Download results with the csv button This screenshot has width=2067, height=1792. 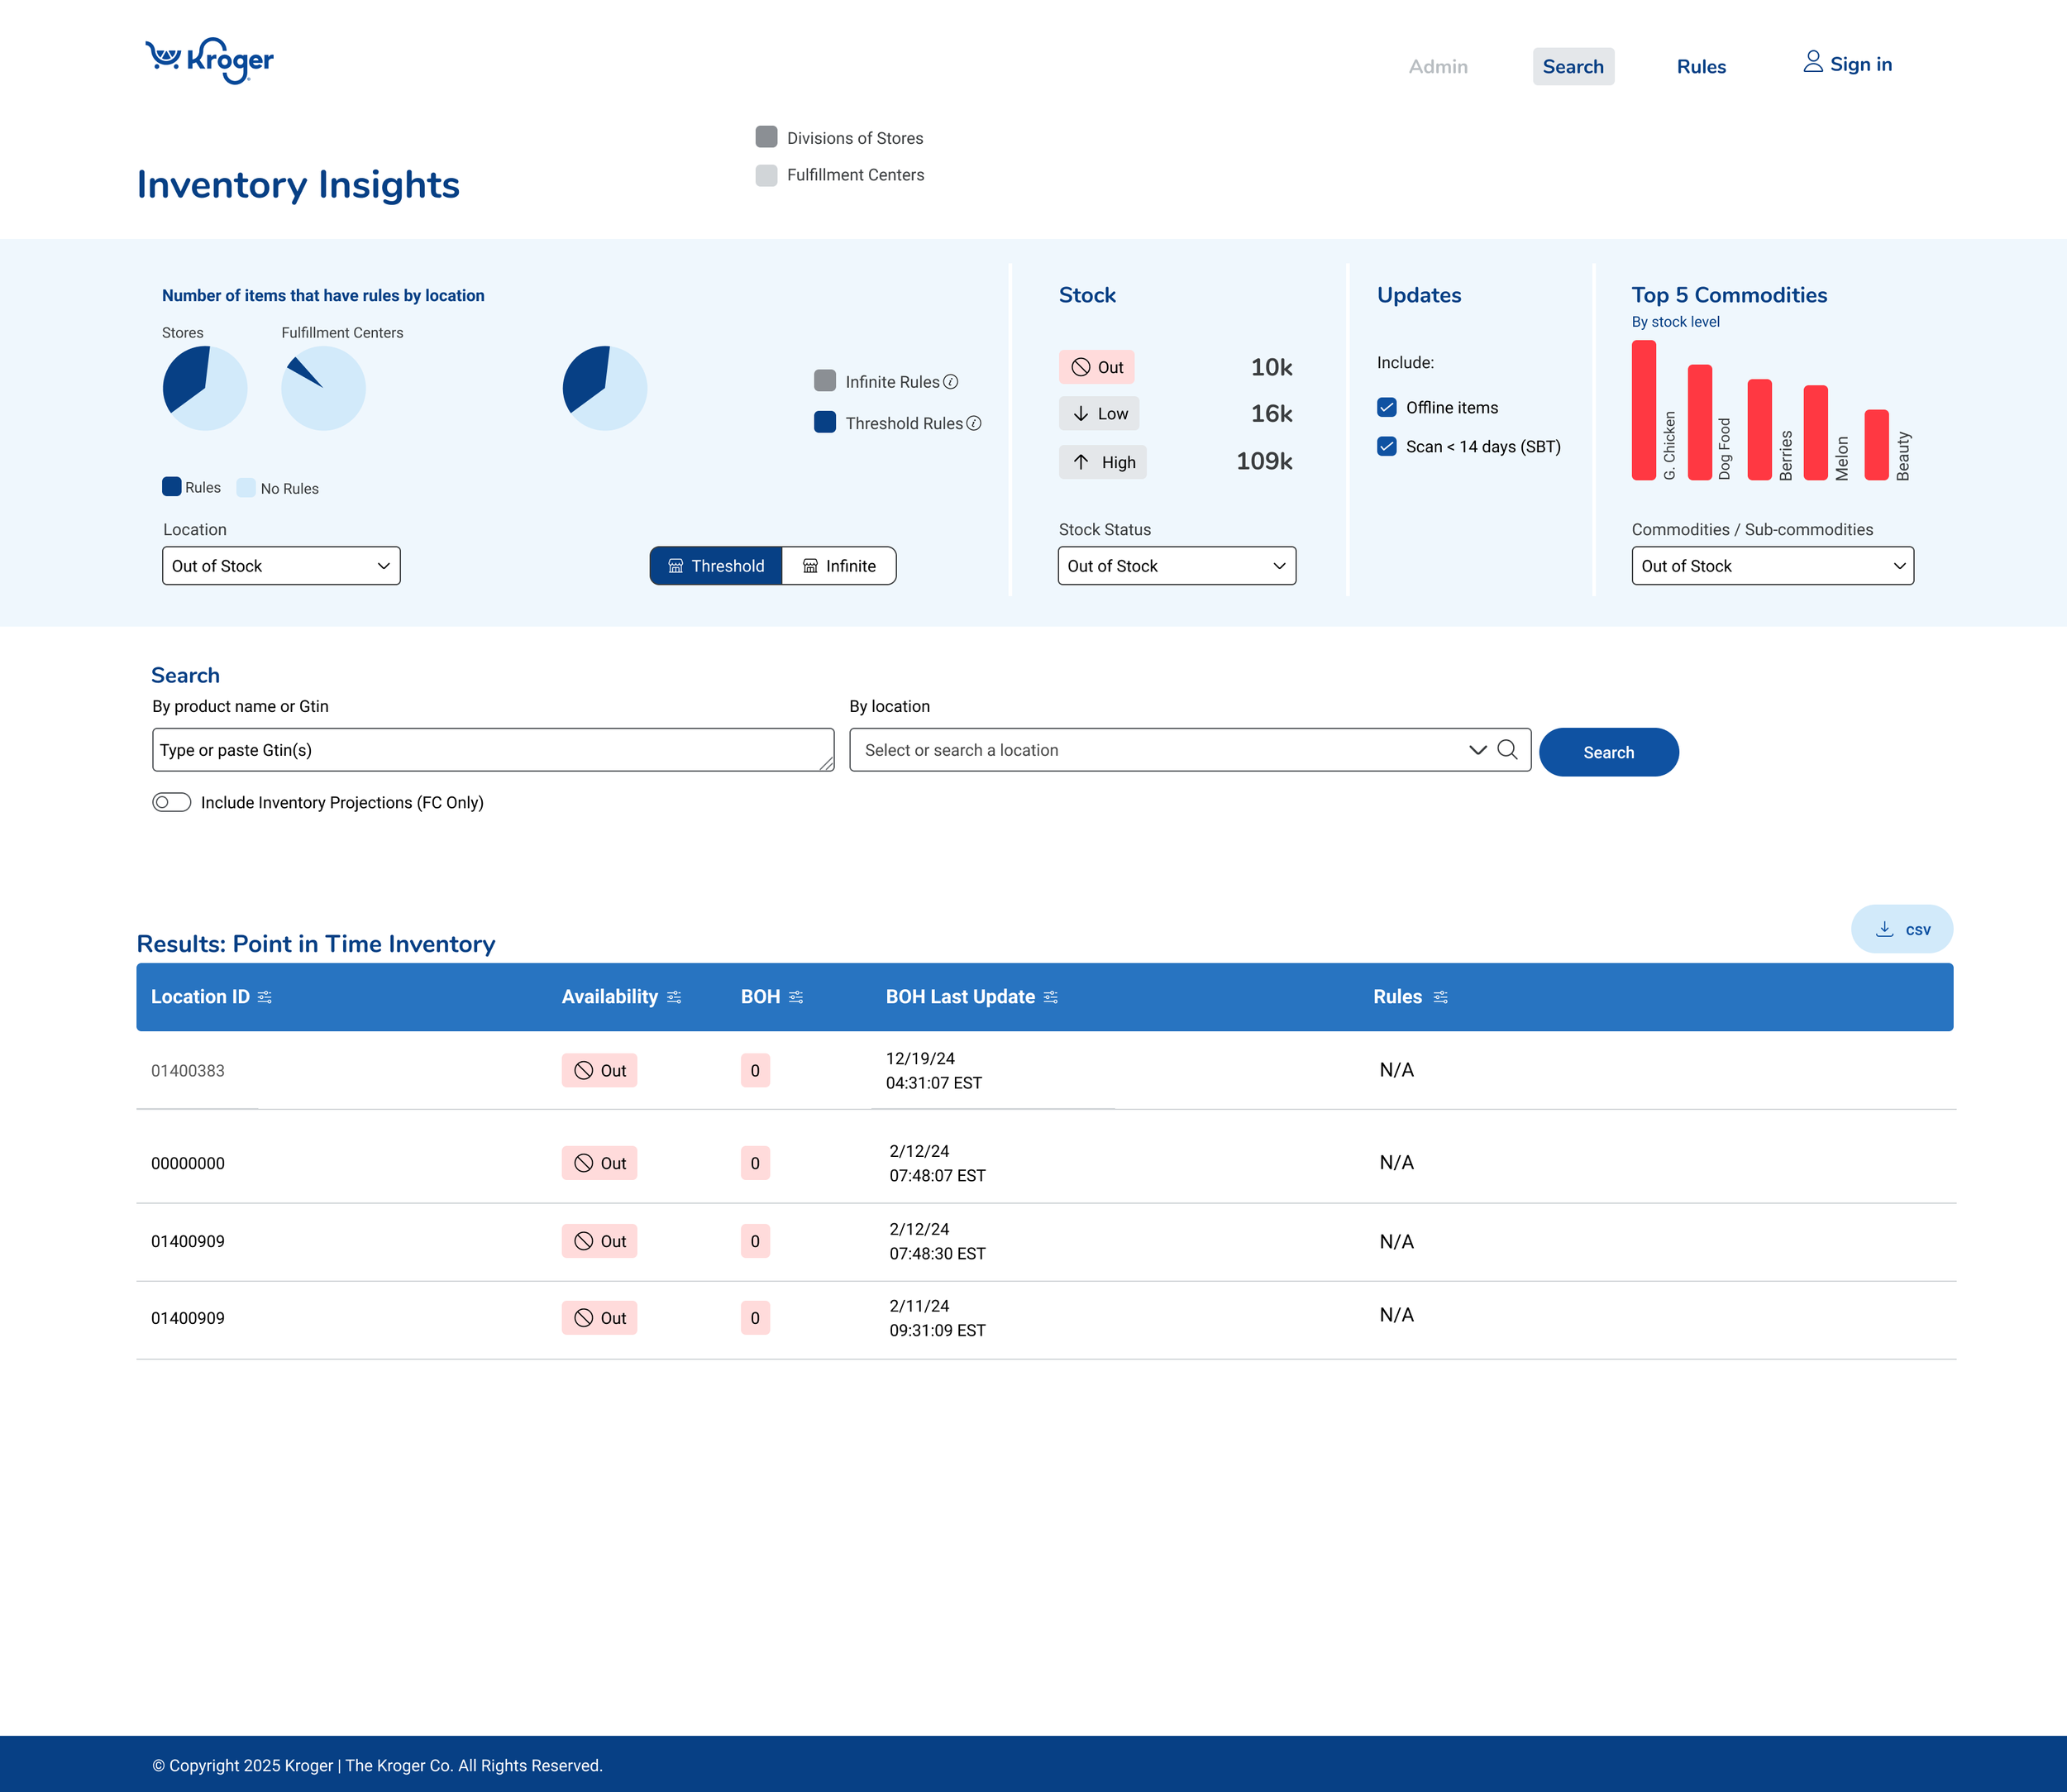[1901, 929]
